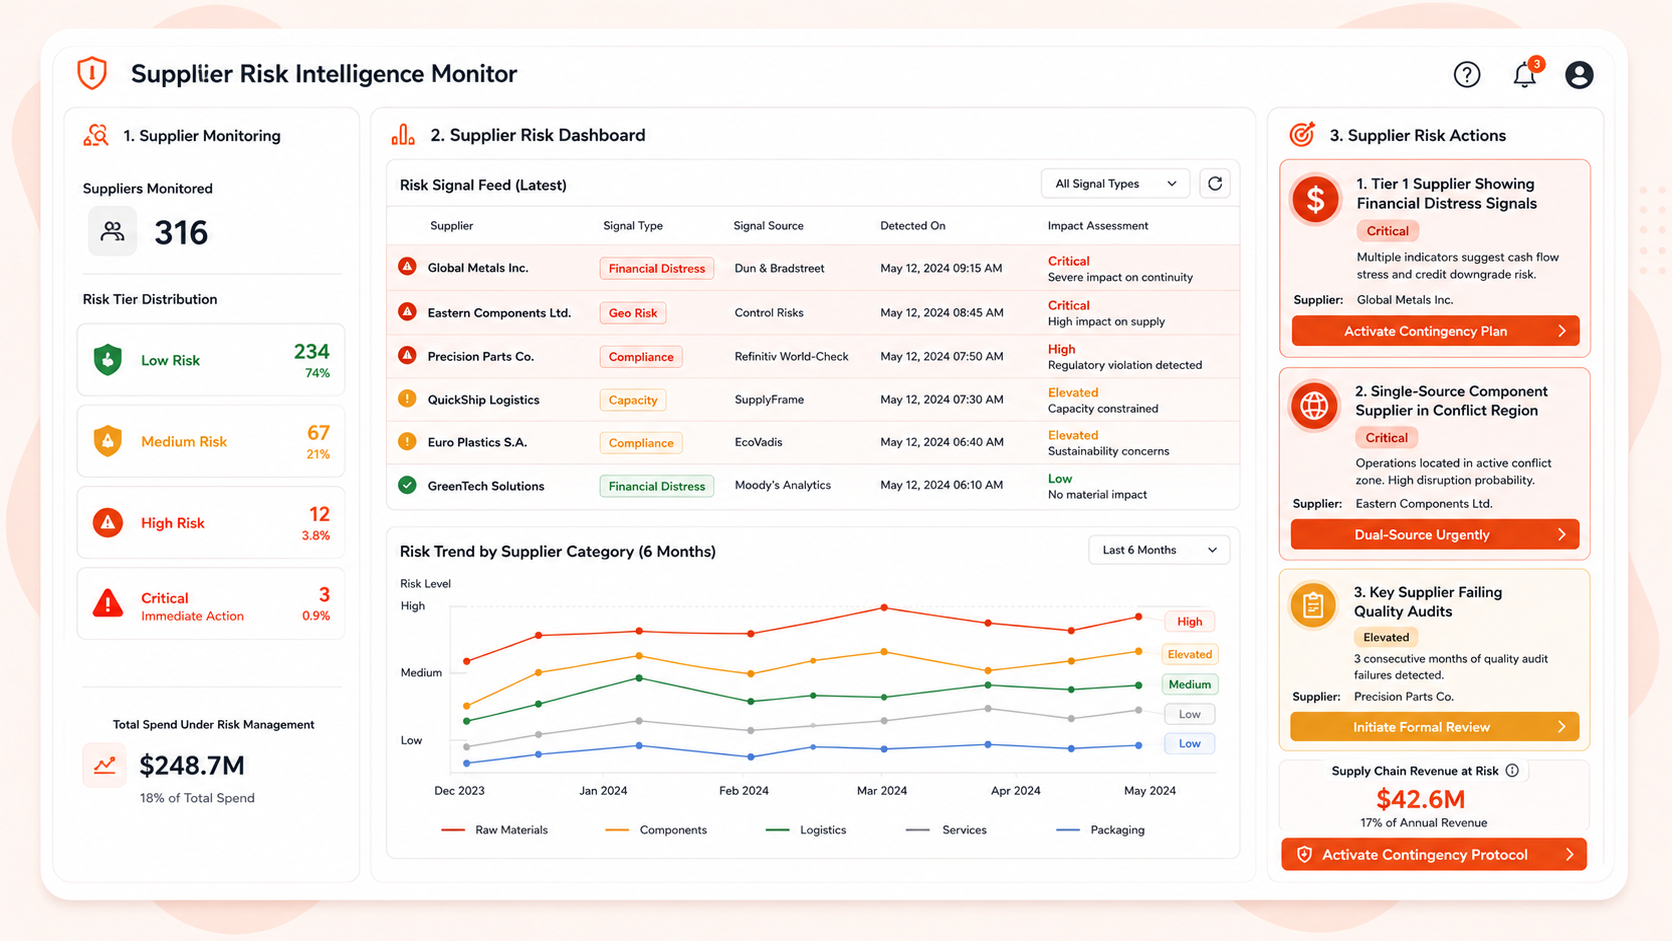This screenshot has width=1672, height=941.
Task: Open the Low Risk tier card count 234
Action: click(x=211, y=360)
